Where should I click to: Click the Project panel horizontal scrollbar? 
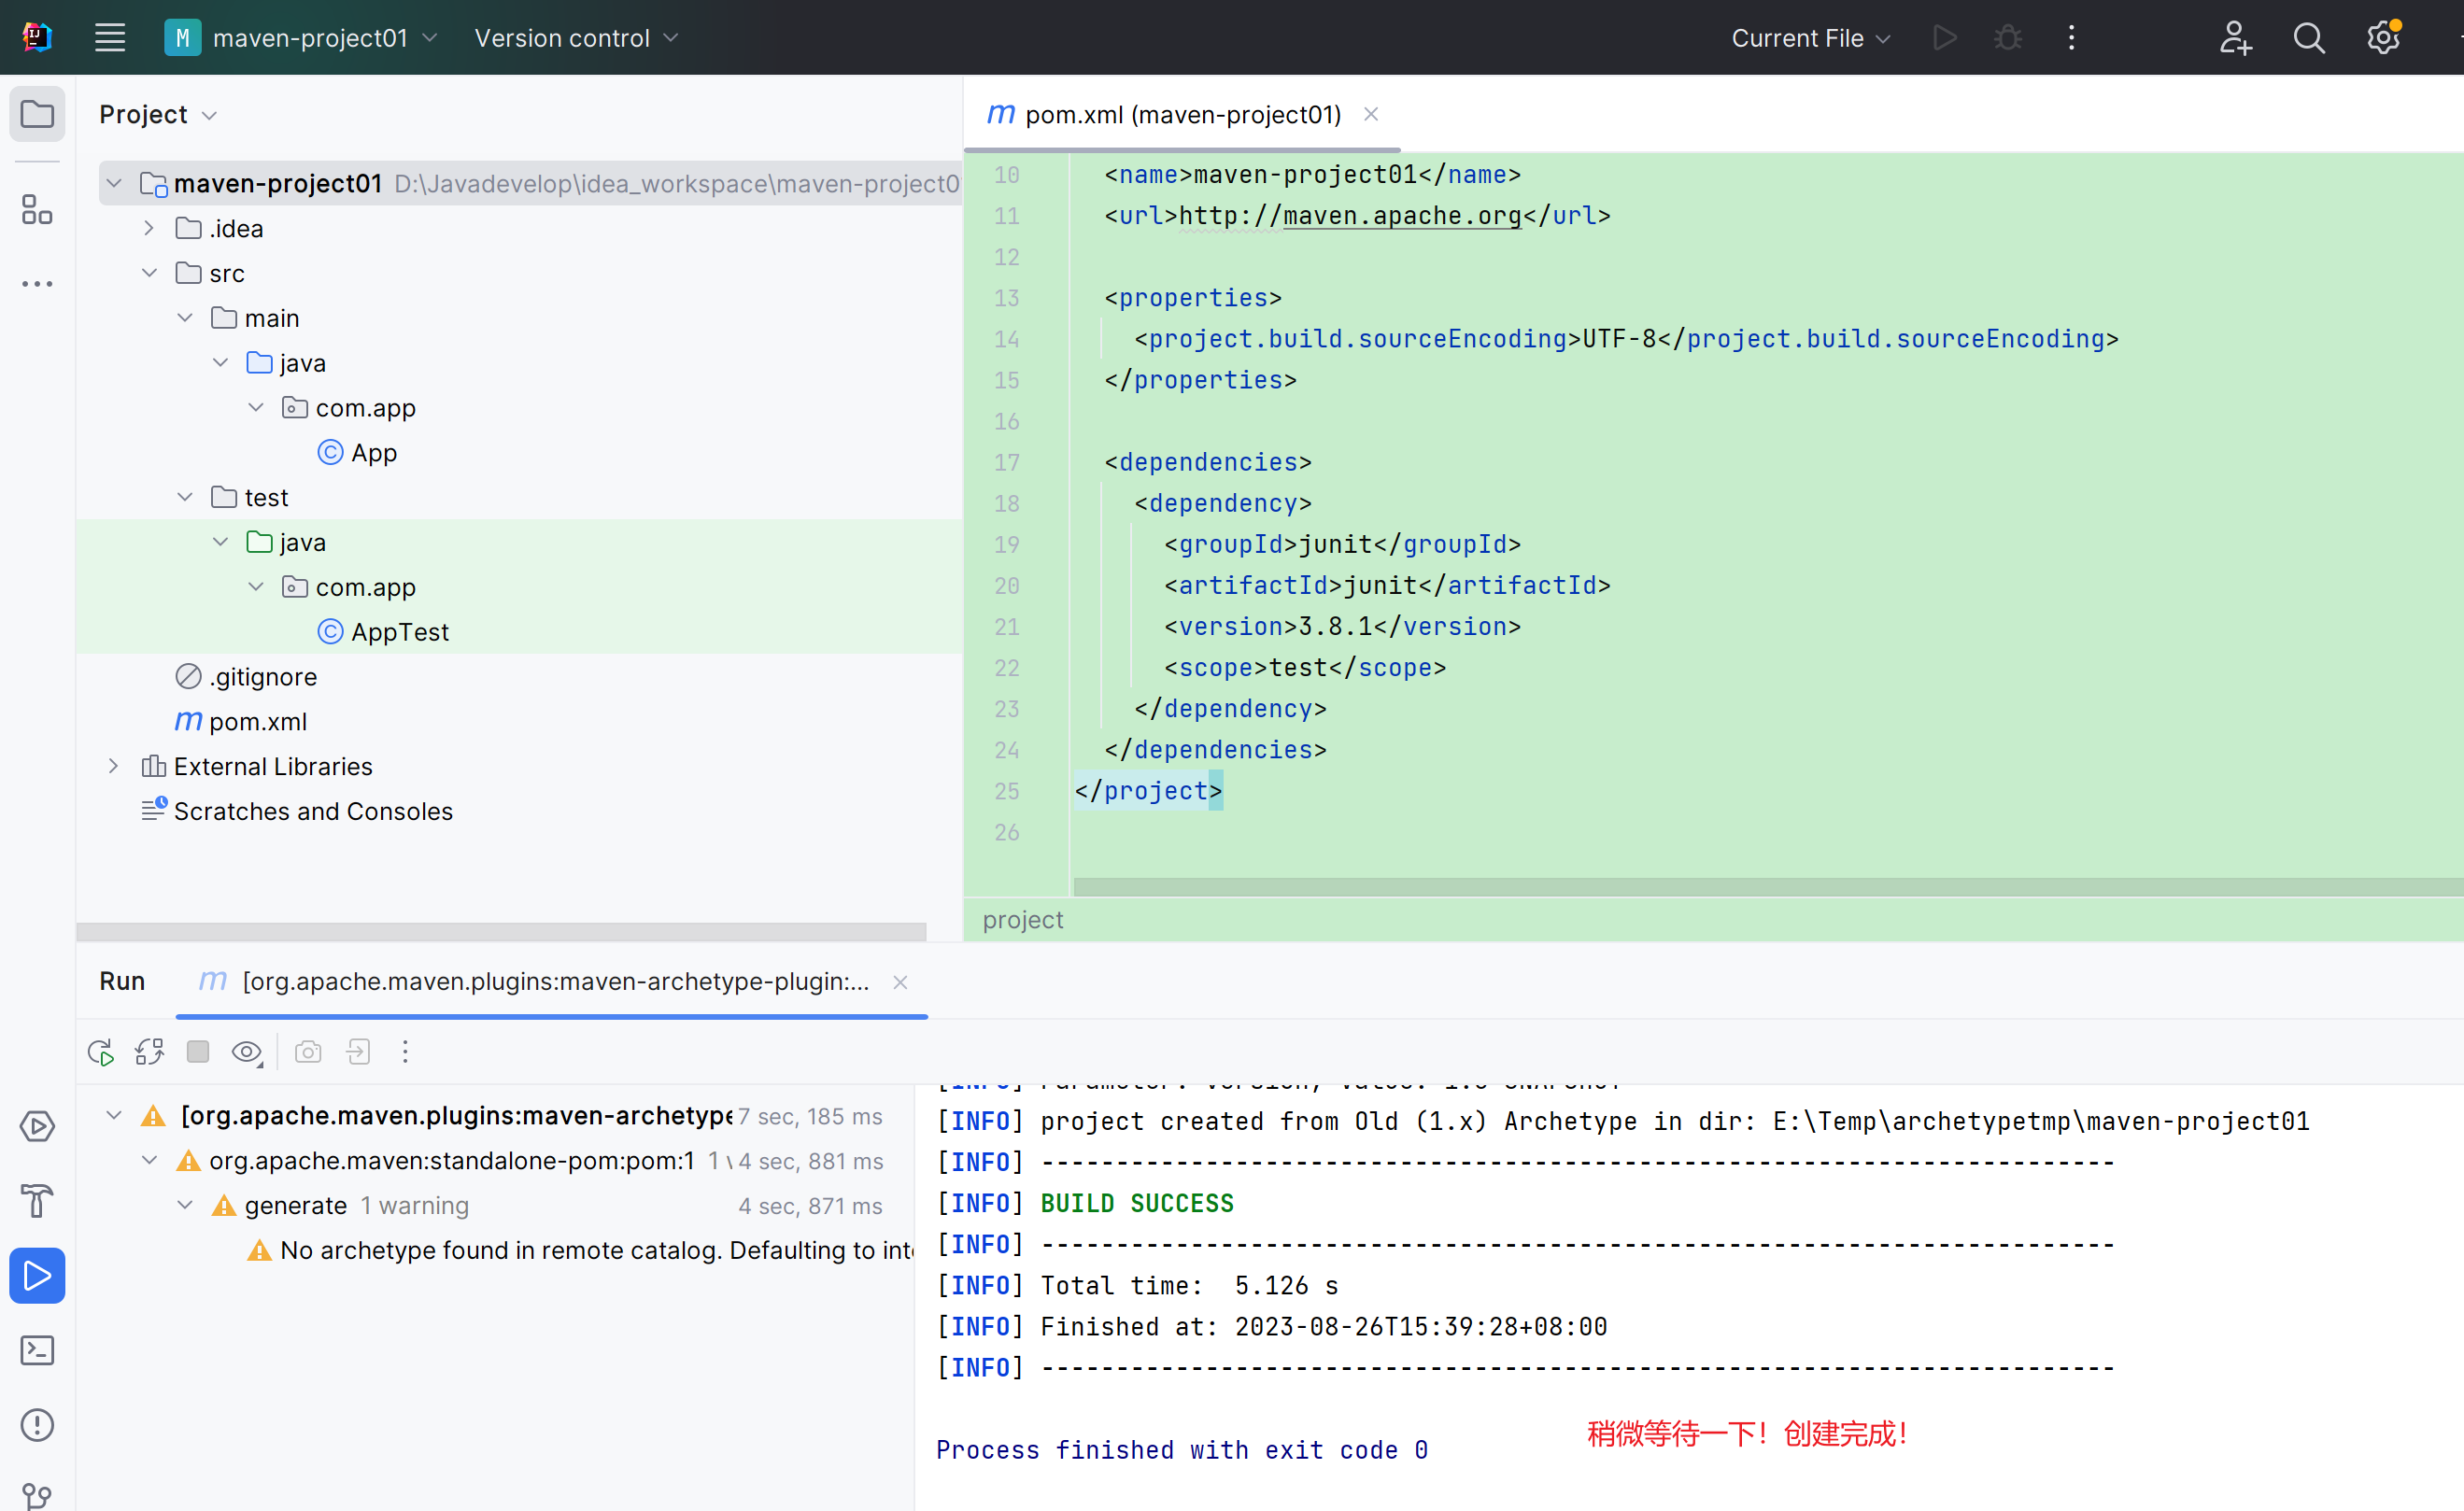click(501, 931)
